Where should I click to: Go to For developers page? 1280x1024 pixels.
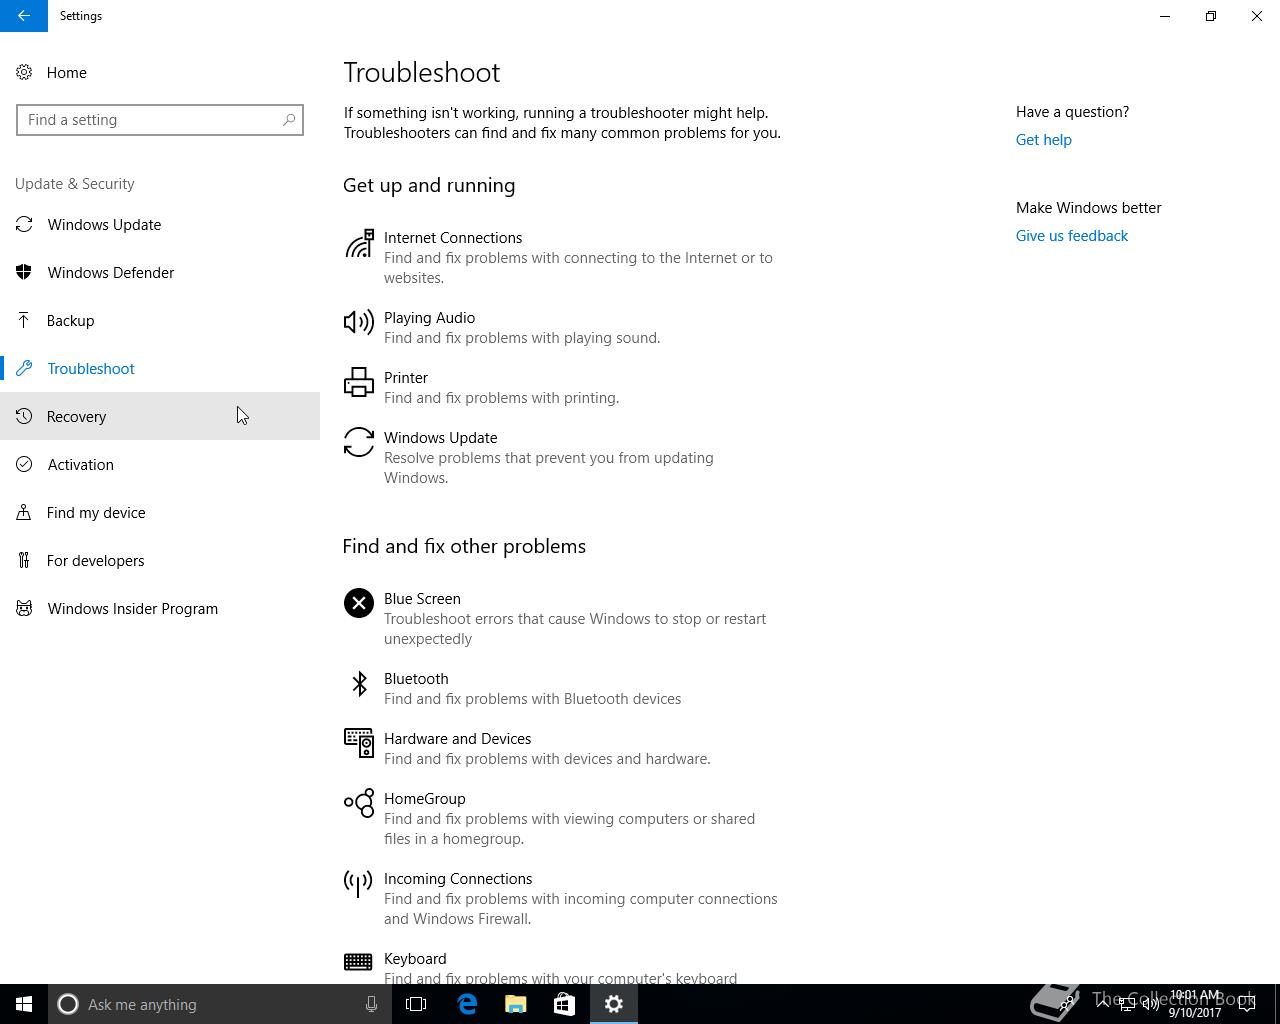click(x=160, y=561)
